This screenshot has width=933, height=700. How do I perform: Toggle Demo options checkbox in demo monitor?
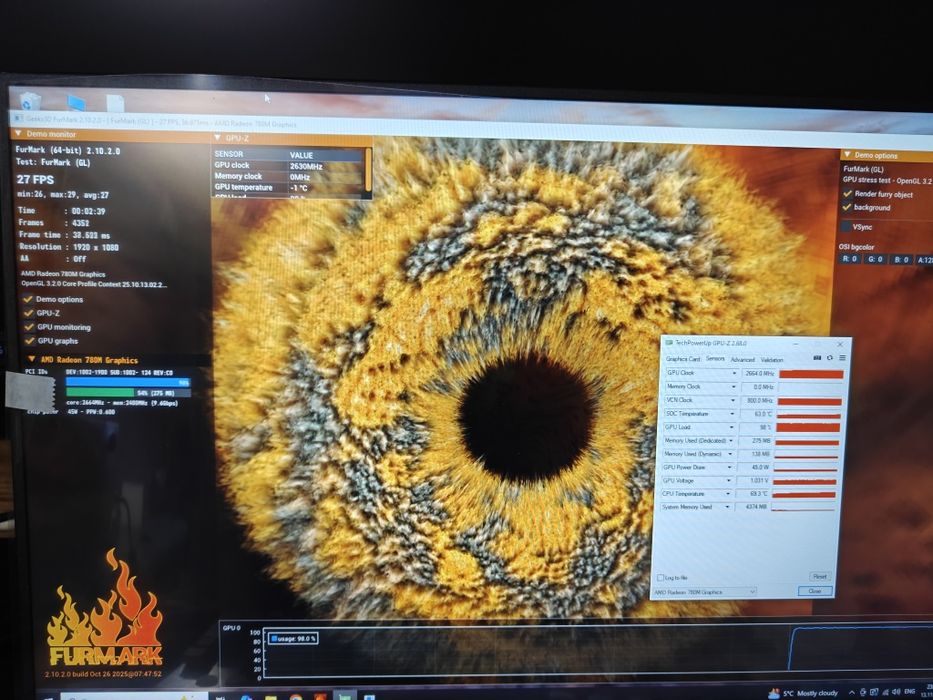[x=28, y=299]
